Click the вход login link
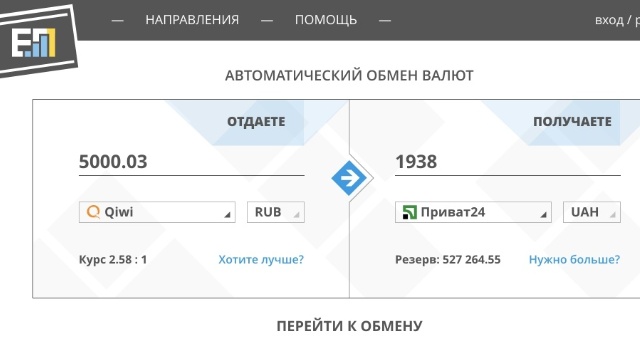The image size is (640, 360). click(x=609, y=20)
